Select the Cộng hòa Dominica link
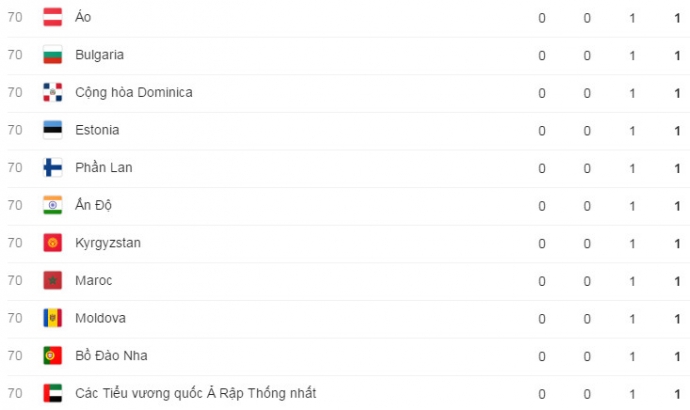Image resolution: width=690 pixels, height=410 pixels. [133, 93]
